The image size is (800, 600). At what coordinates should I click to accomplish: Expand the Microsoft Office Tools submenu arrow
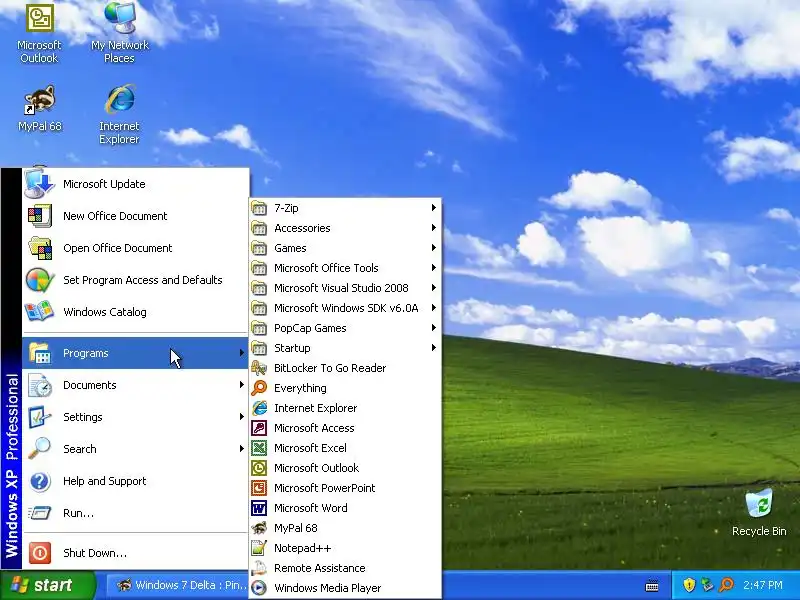pyautogui.click(x=434, y=268)
